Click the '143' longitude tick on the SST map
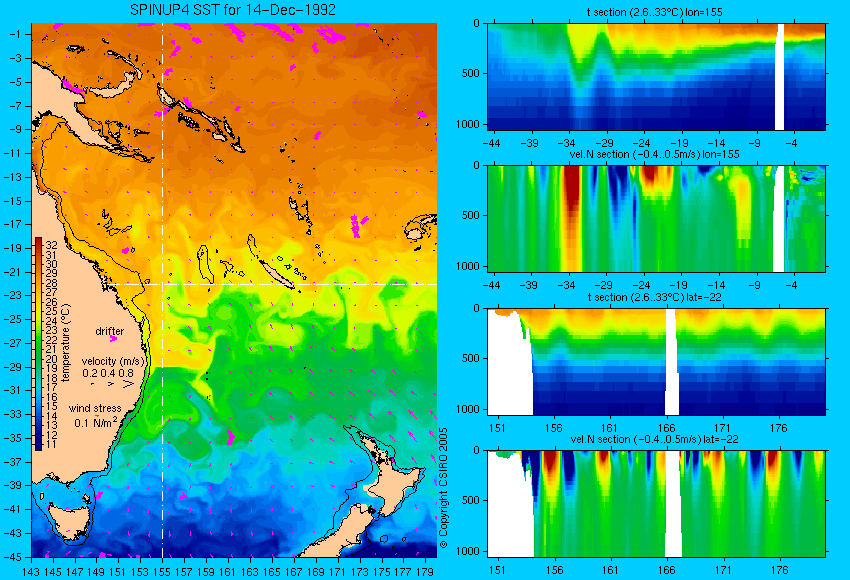Image resolution: width=850 pixels, height=580 pixels. tap(31, 571)
